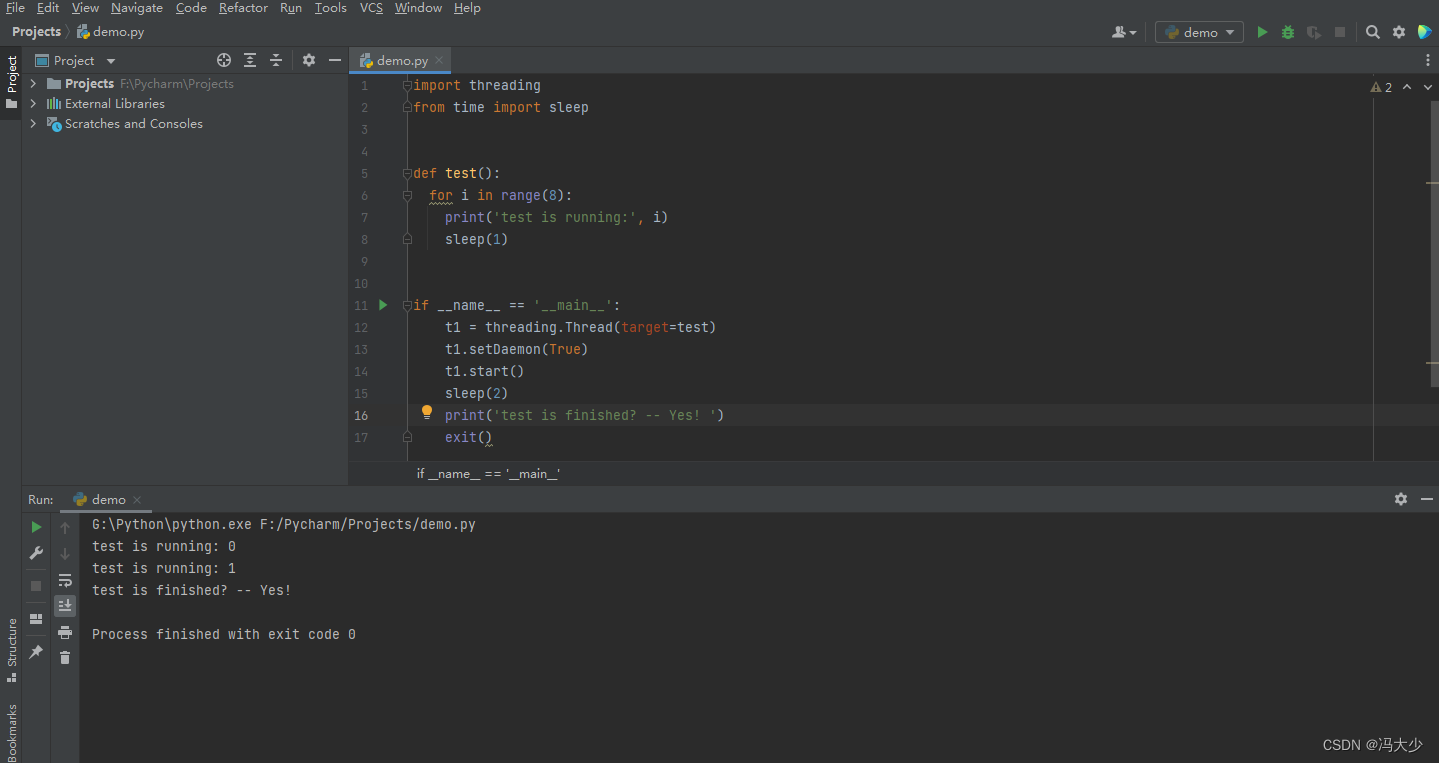The width and height of the screenshot is (1439, 763).
Task: Open the Tools menu
Action: 331,8
